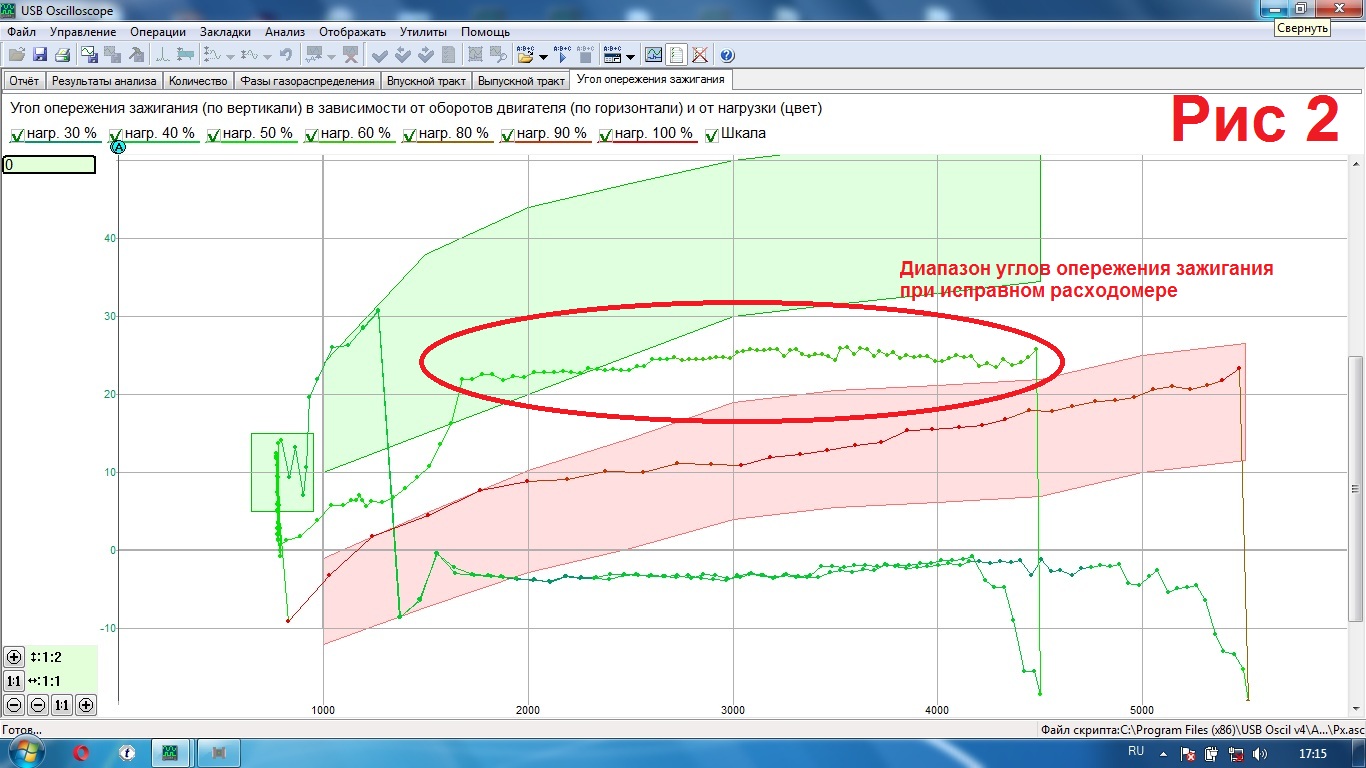Toggle the нагр. 30 % checkbox
This screenshot has width=1366, height=768.
16,135
